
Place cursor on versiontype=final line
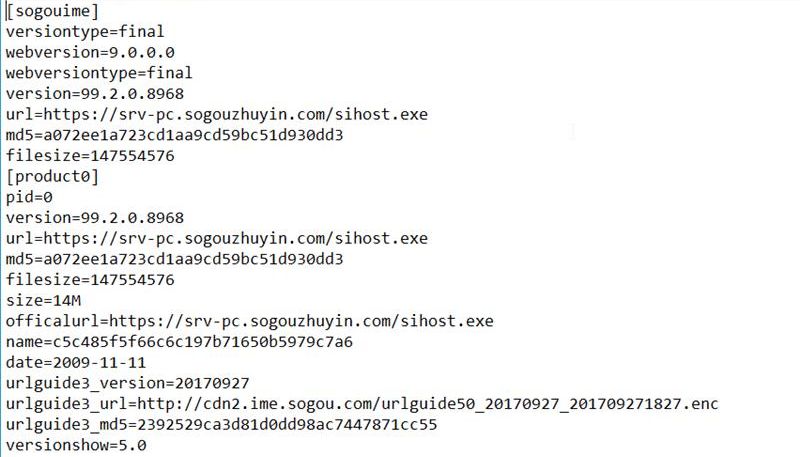84,31
